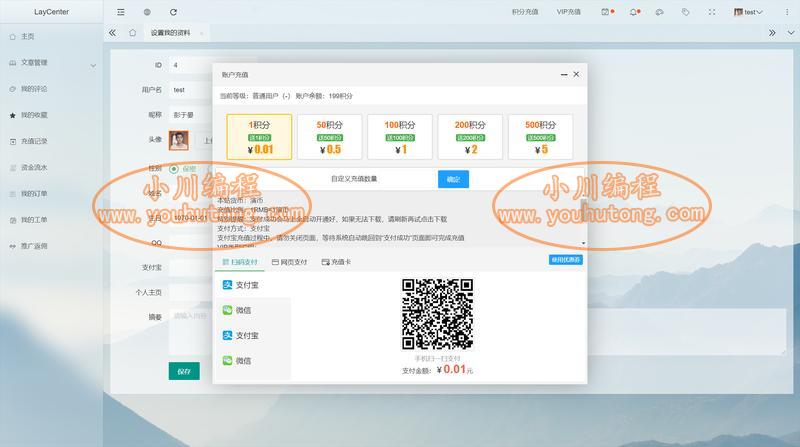This screenshot has width=800, height=447.
Task: Toggle fullscreen with the expand icon
Action: (x=712, y=12)
